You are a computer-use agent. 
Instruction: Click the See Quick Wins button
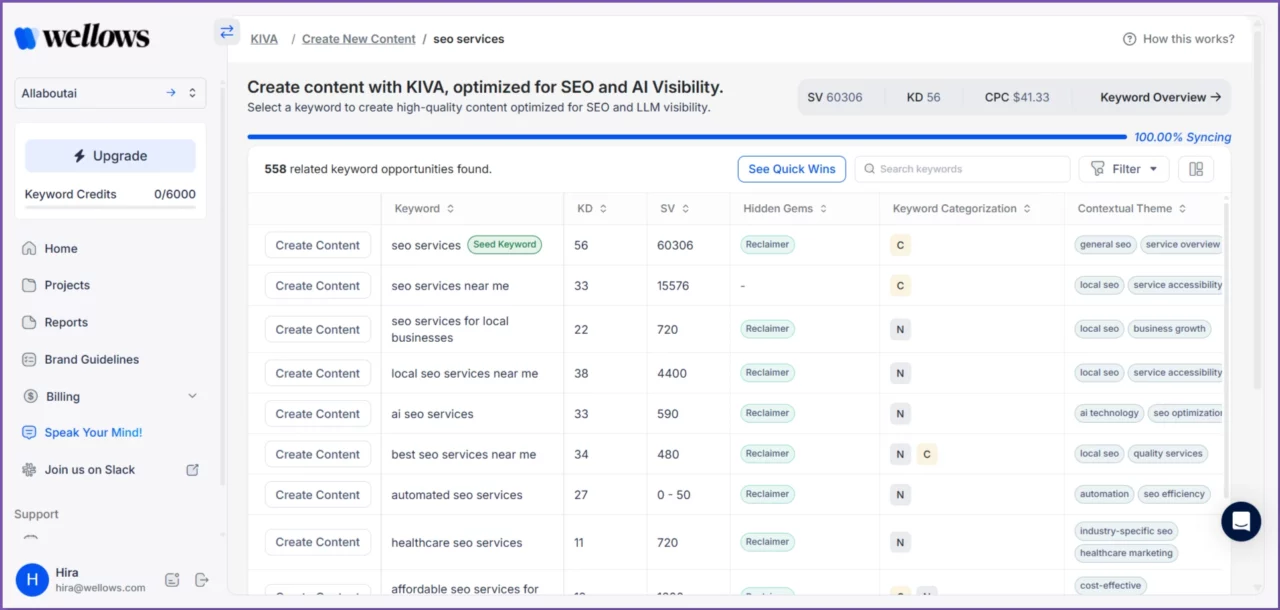pos(791,168)
